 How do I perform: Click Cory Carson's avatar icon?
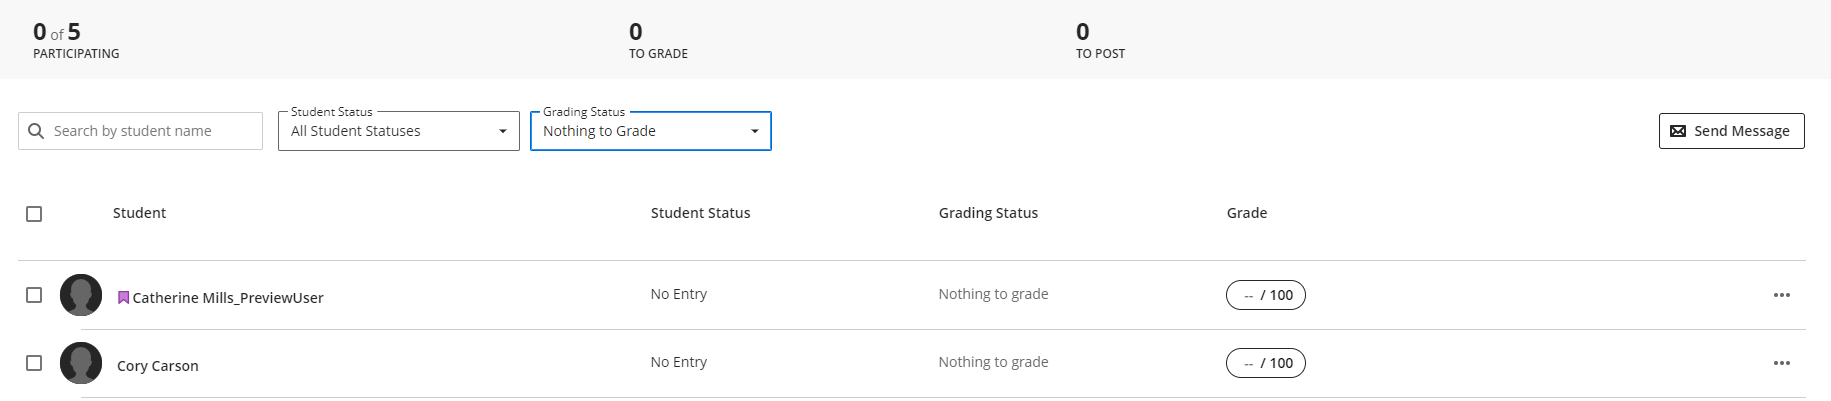pos(81,363)
